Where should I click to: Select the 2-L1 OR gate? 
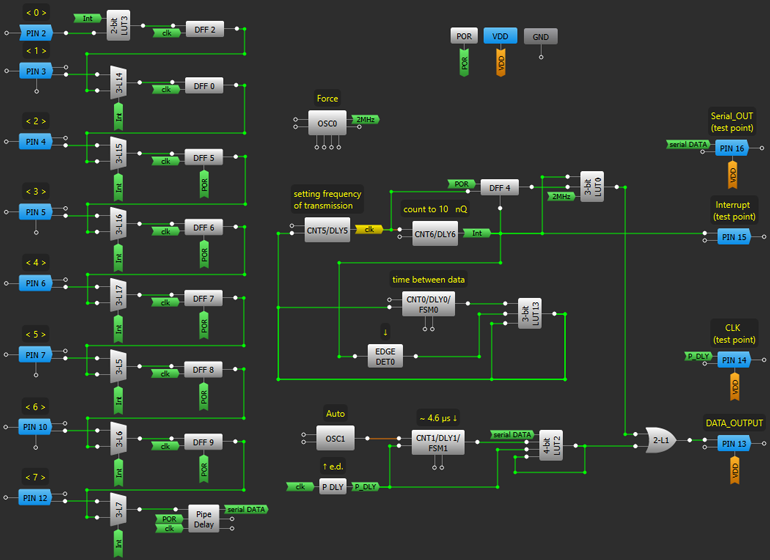661,438
